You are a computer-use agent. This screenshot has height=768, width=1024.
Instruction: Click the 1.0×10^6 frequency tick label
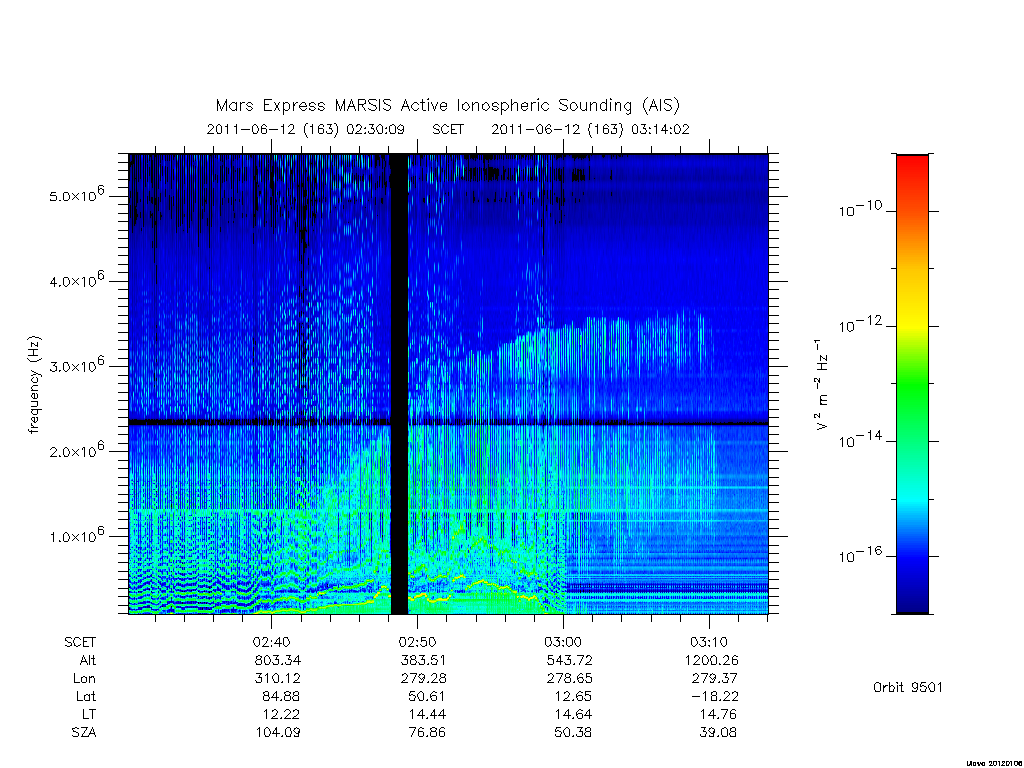coord(76,536)
